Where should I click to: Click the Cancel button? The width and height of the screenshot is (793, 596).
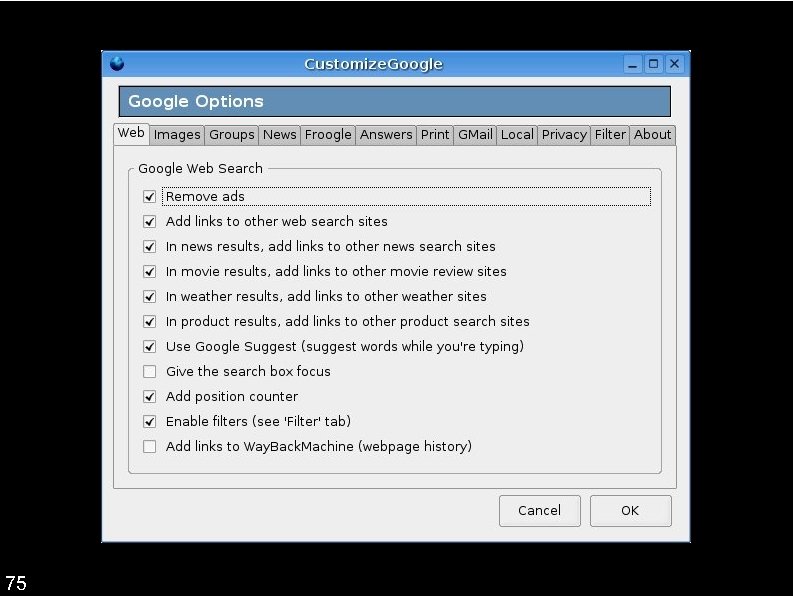(539, 511)
